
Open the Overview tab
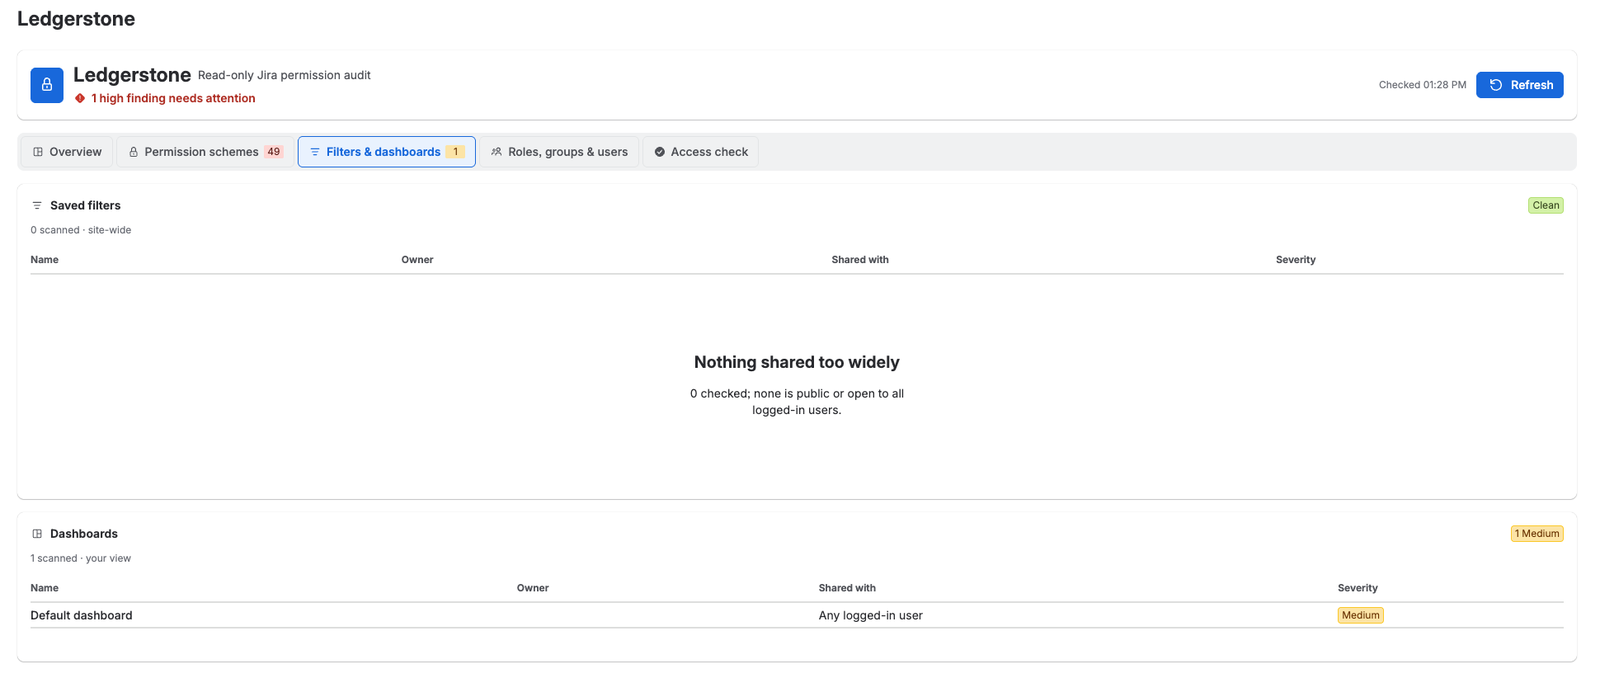pyautogui.click(x=67, y=152)
